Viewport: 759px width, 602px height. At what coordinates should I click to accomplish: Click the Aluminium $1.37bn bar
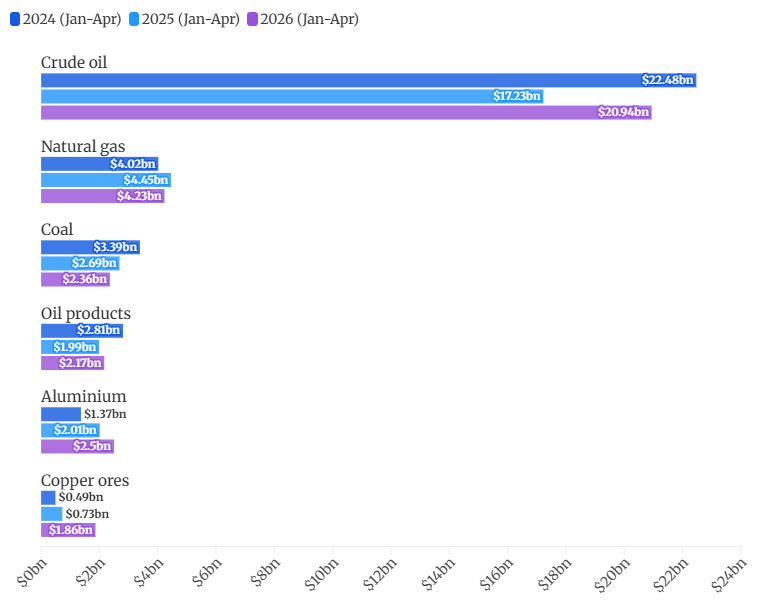pos(61,414)
